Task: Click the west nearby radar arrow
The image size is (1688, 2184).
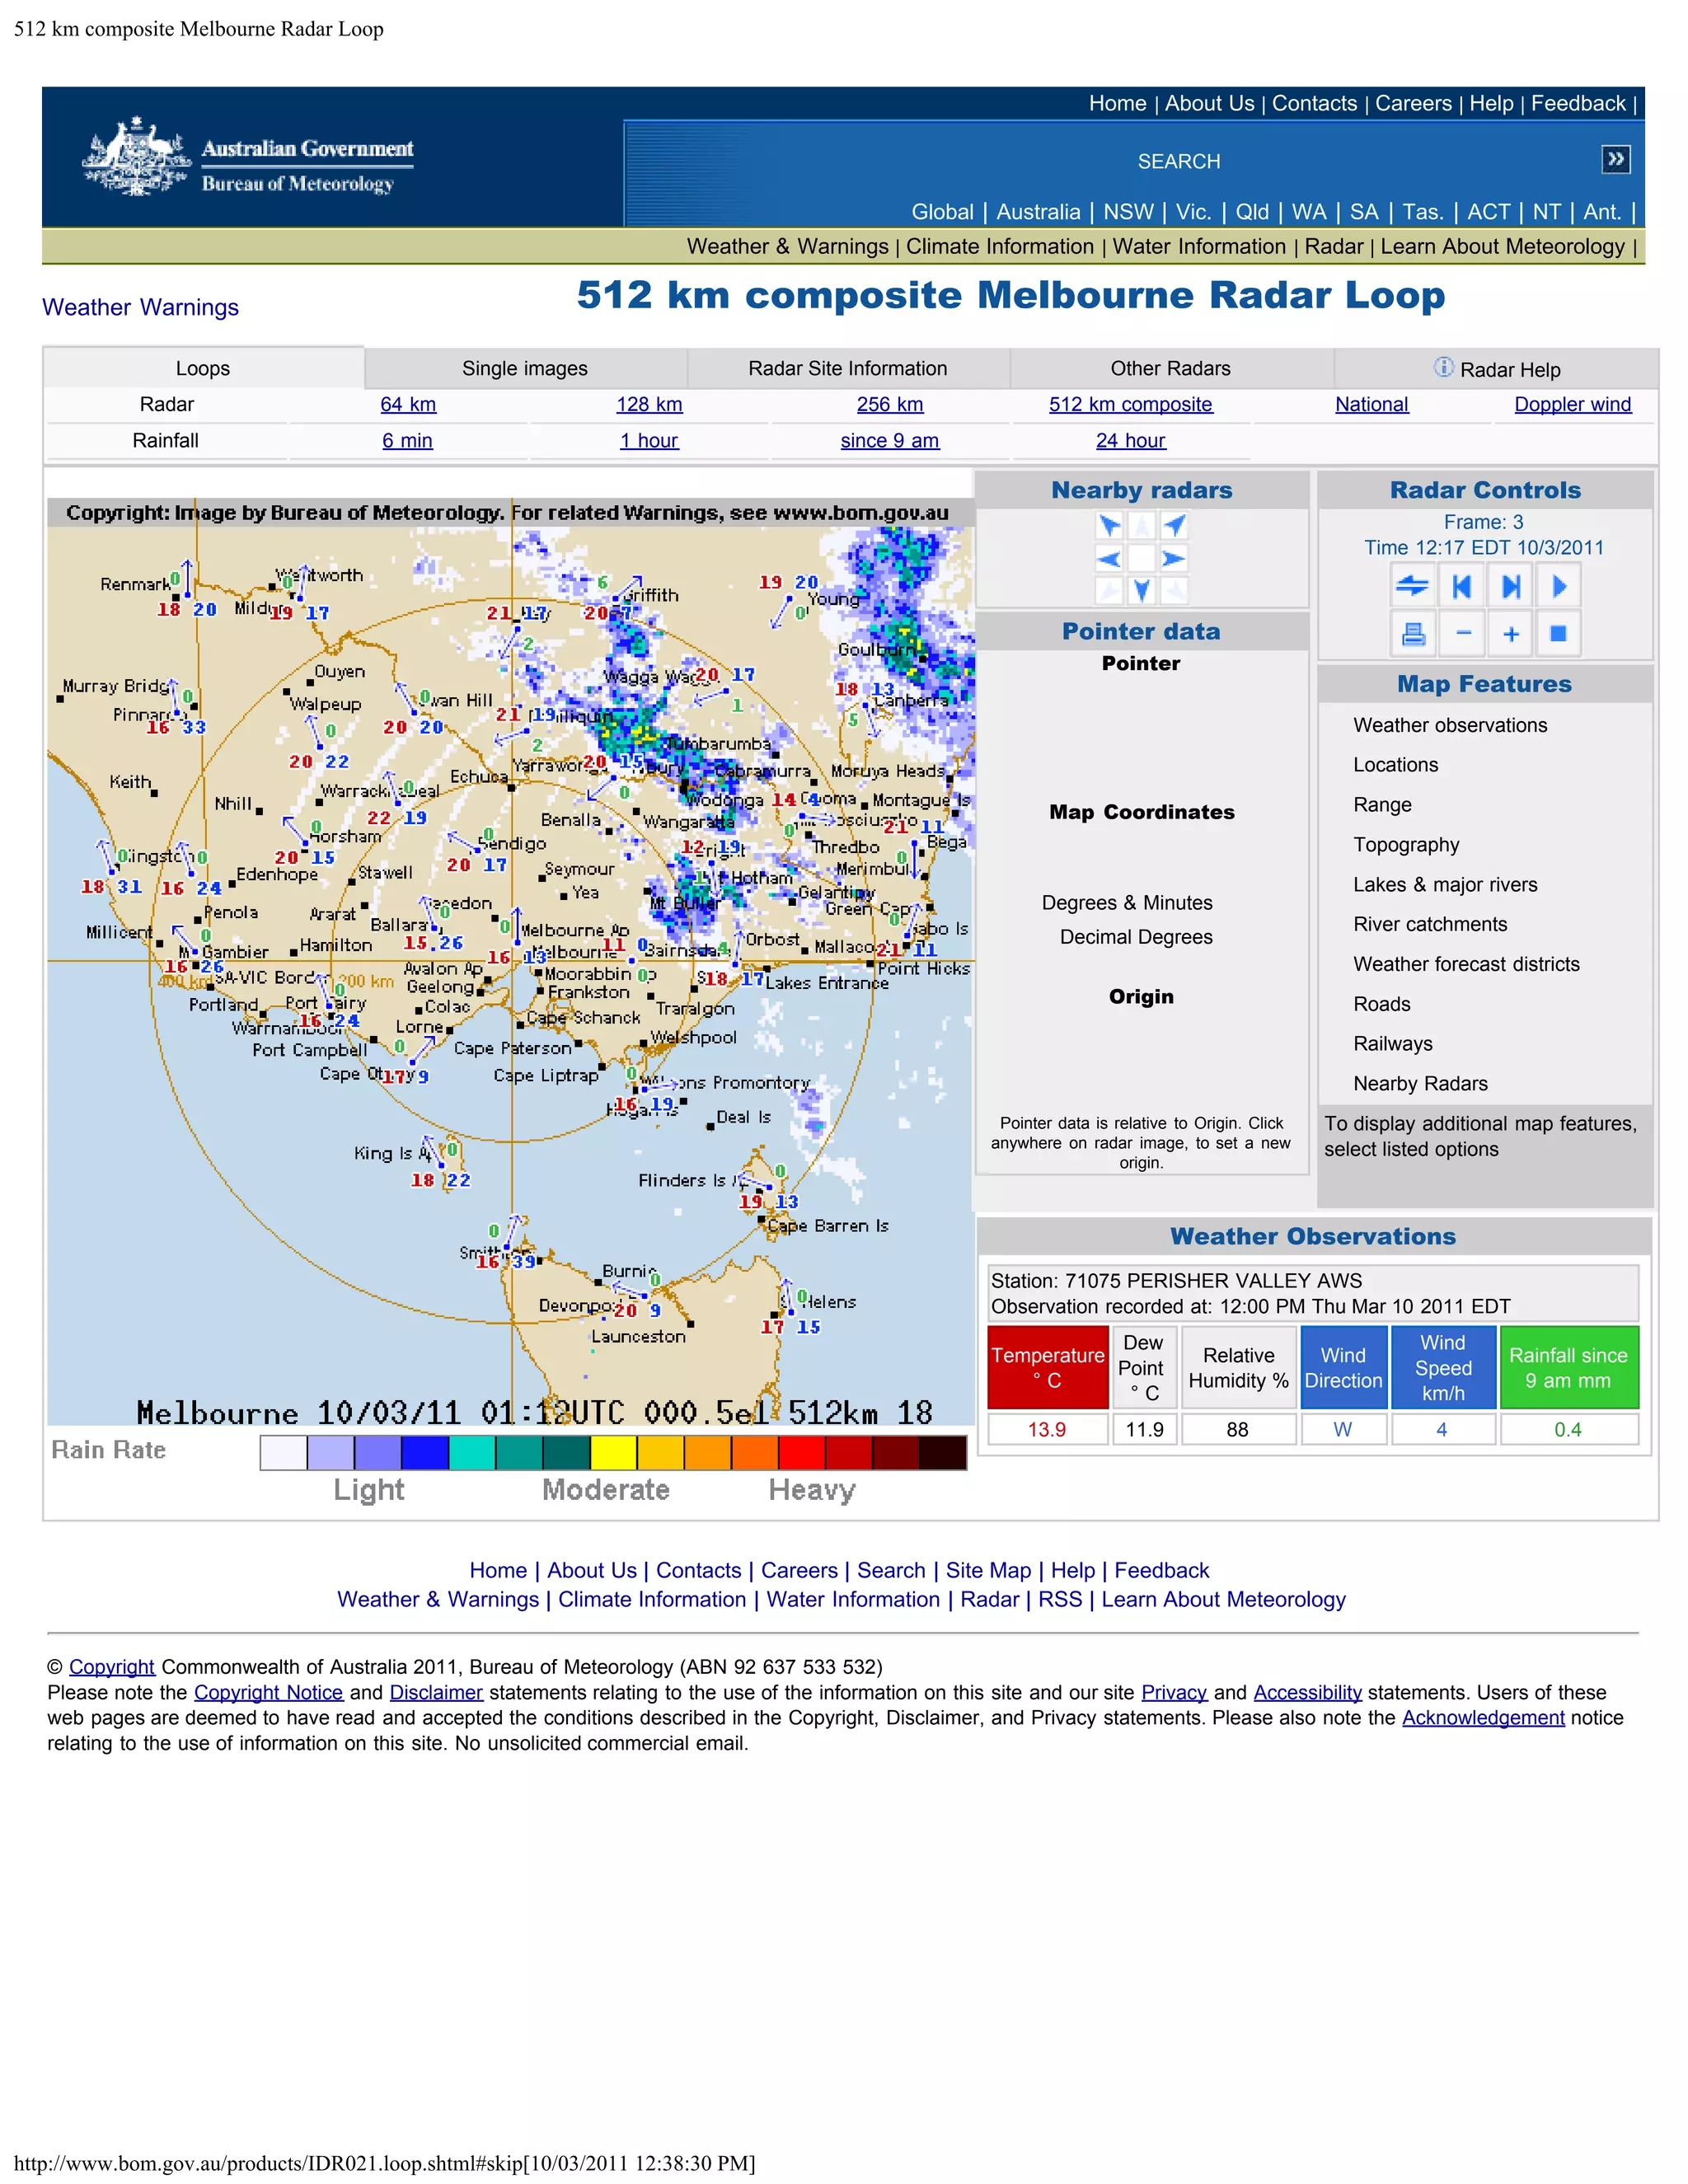Action: 1109,558
